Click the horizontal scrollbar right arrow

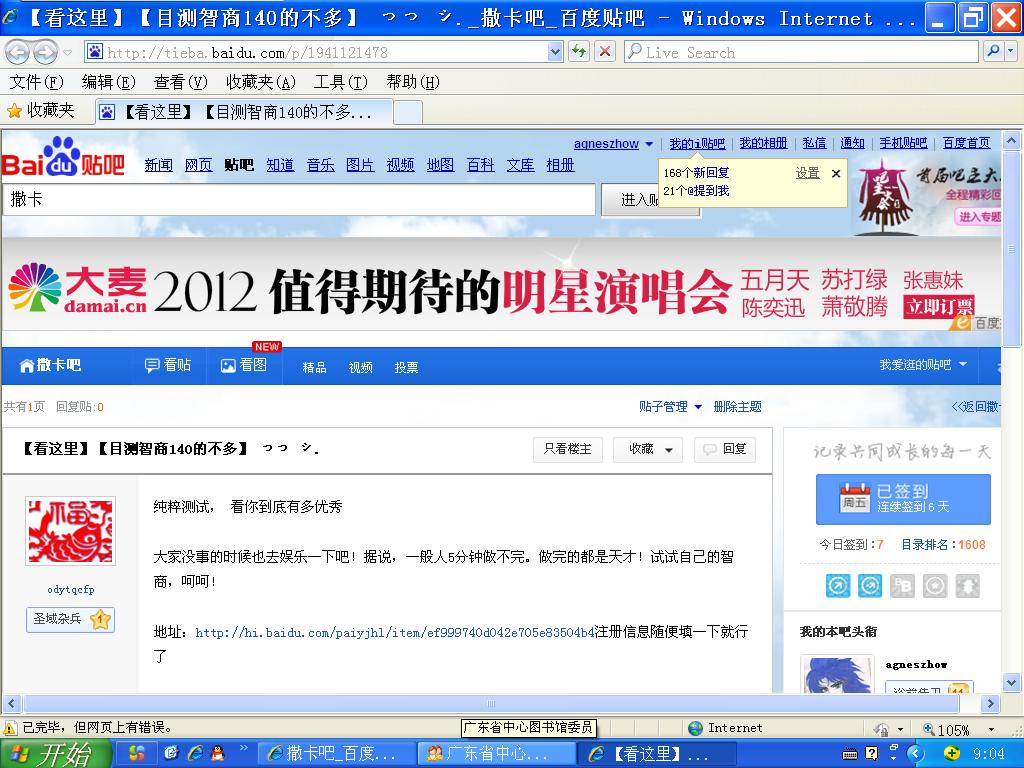[x=991, y=704]
